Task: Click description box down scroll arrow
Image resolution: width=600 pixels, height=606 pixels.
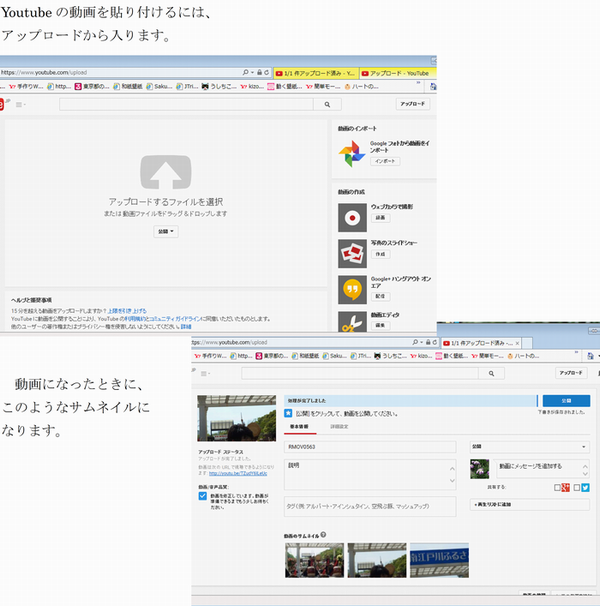Action: (452, 481)
